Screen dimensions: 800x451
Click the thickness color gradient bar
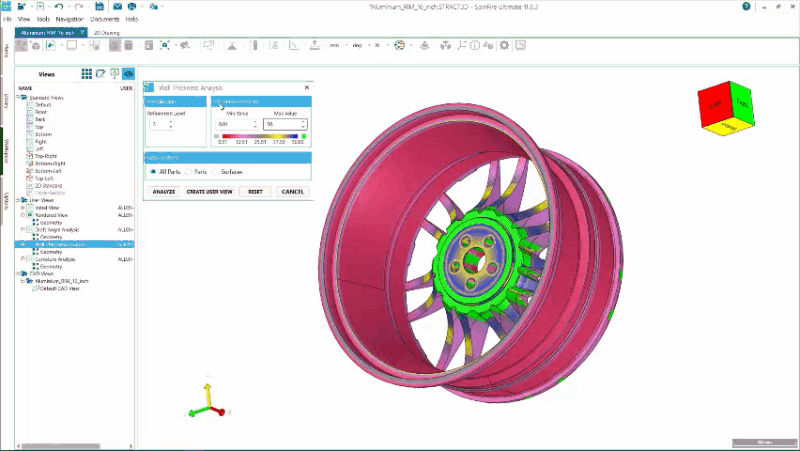coord(261,136)
